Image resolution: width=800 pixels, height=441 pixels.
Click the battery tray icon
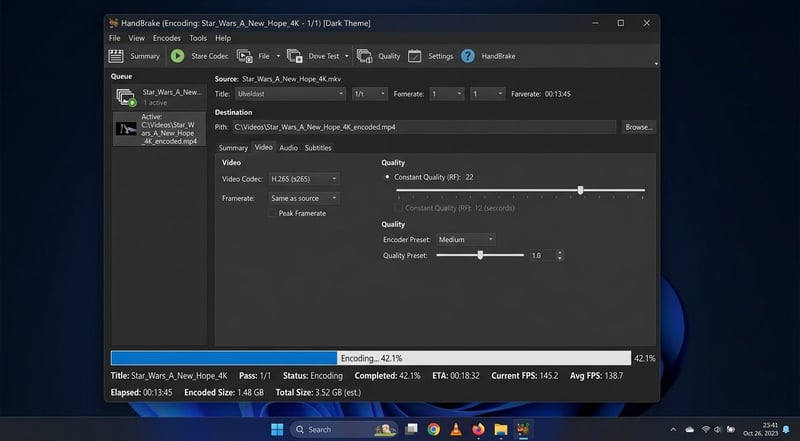coord(731,430)
